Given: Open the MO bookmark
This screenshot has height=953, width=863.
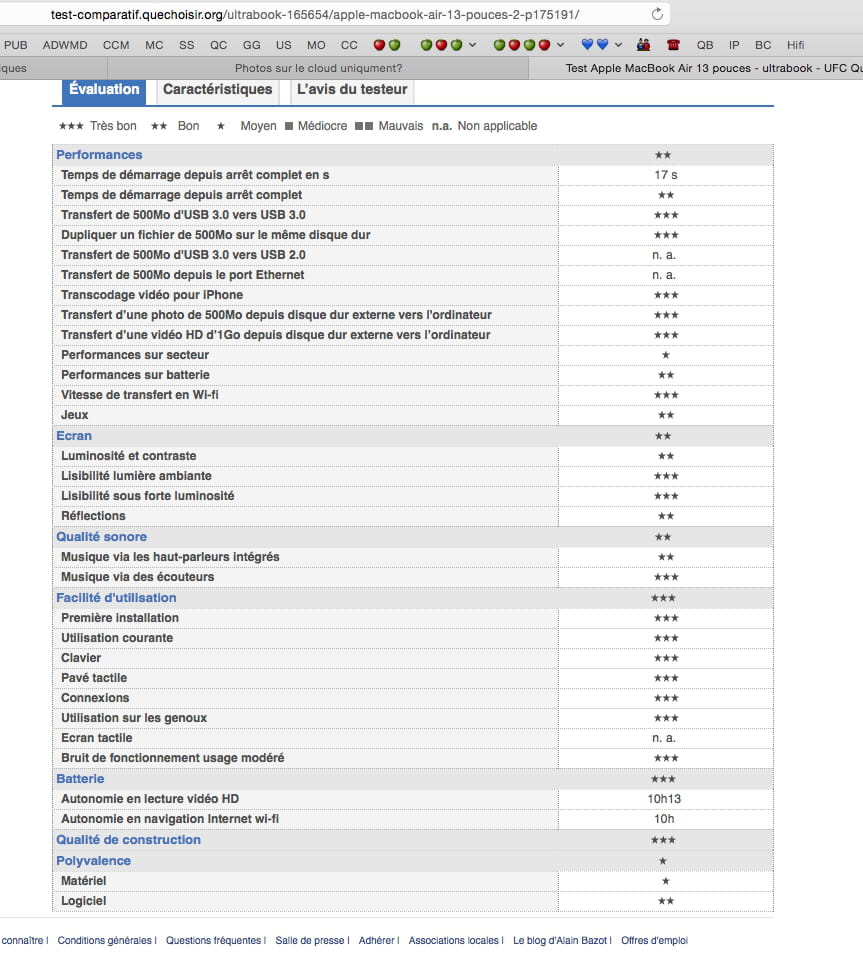Looking at the screenshot, I should tap(316, 45).
